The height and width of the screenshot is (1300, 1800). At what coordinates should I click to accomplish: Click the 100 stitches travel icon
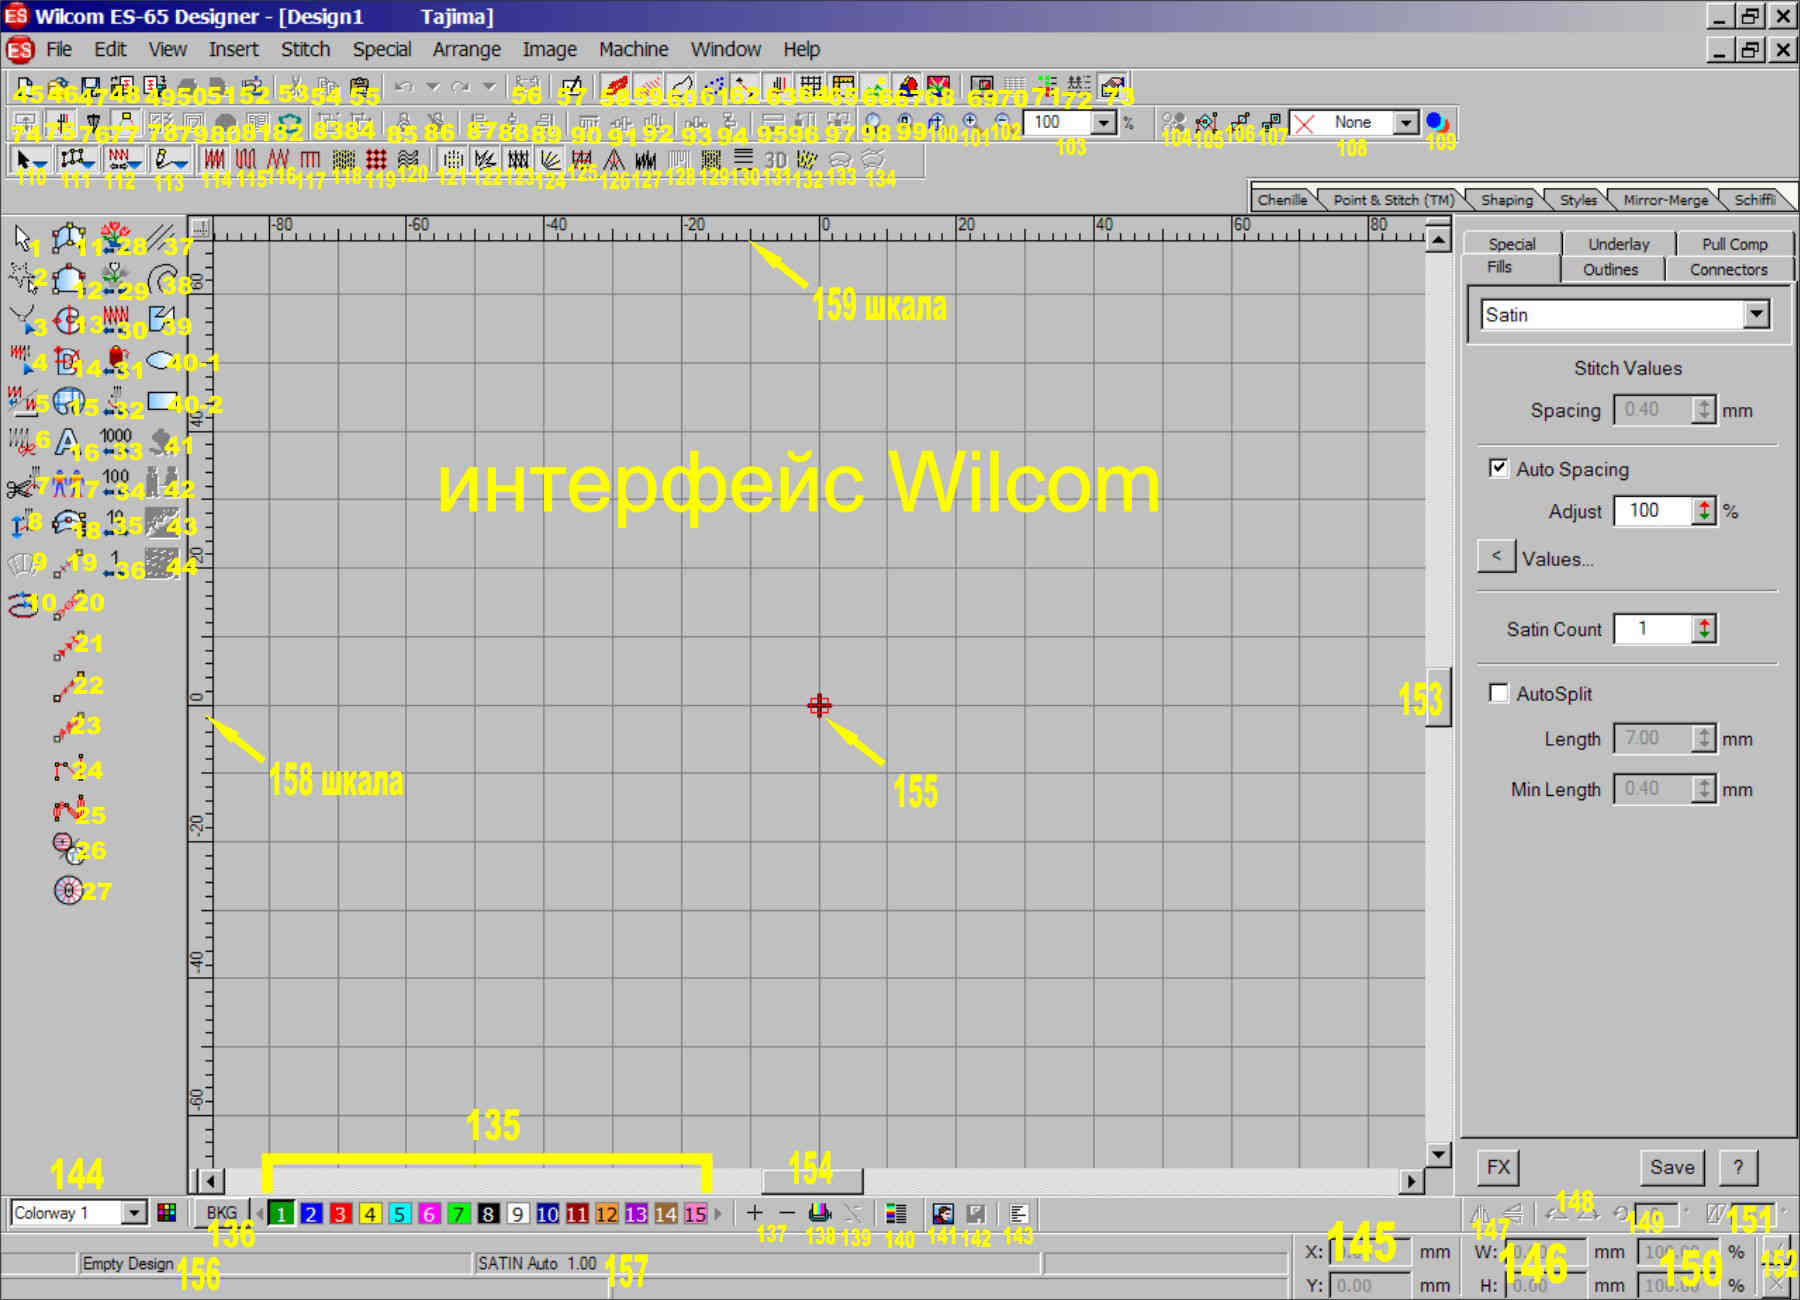[115, 483]
